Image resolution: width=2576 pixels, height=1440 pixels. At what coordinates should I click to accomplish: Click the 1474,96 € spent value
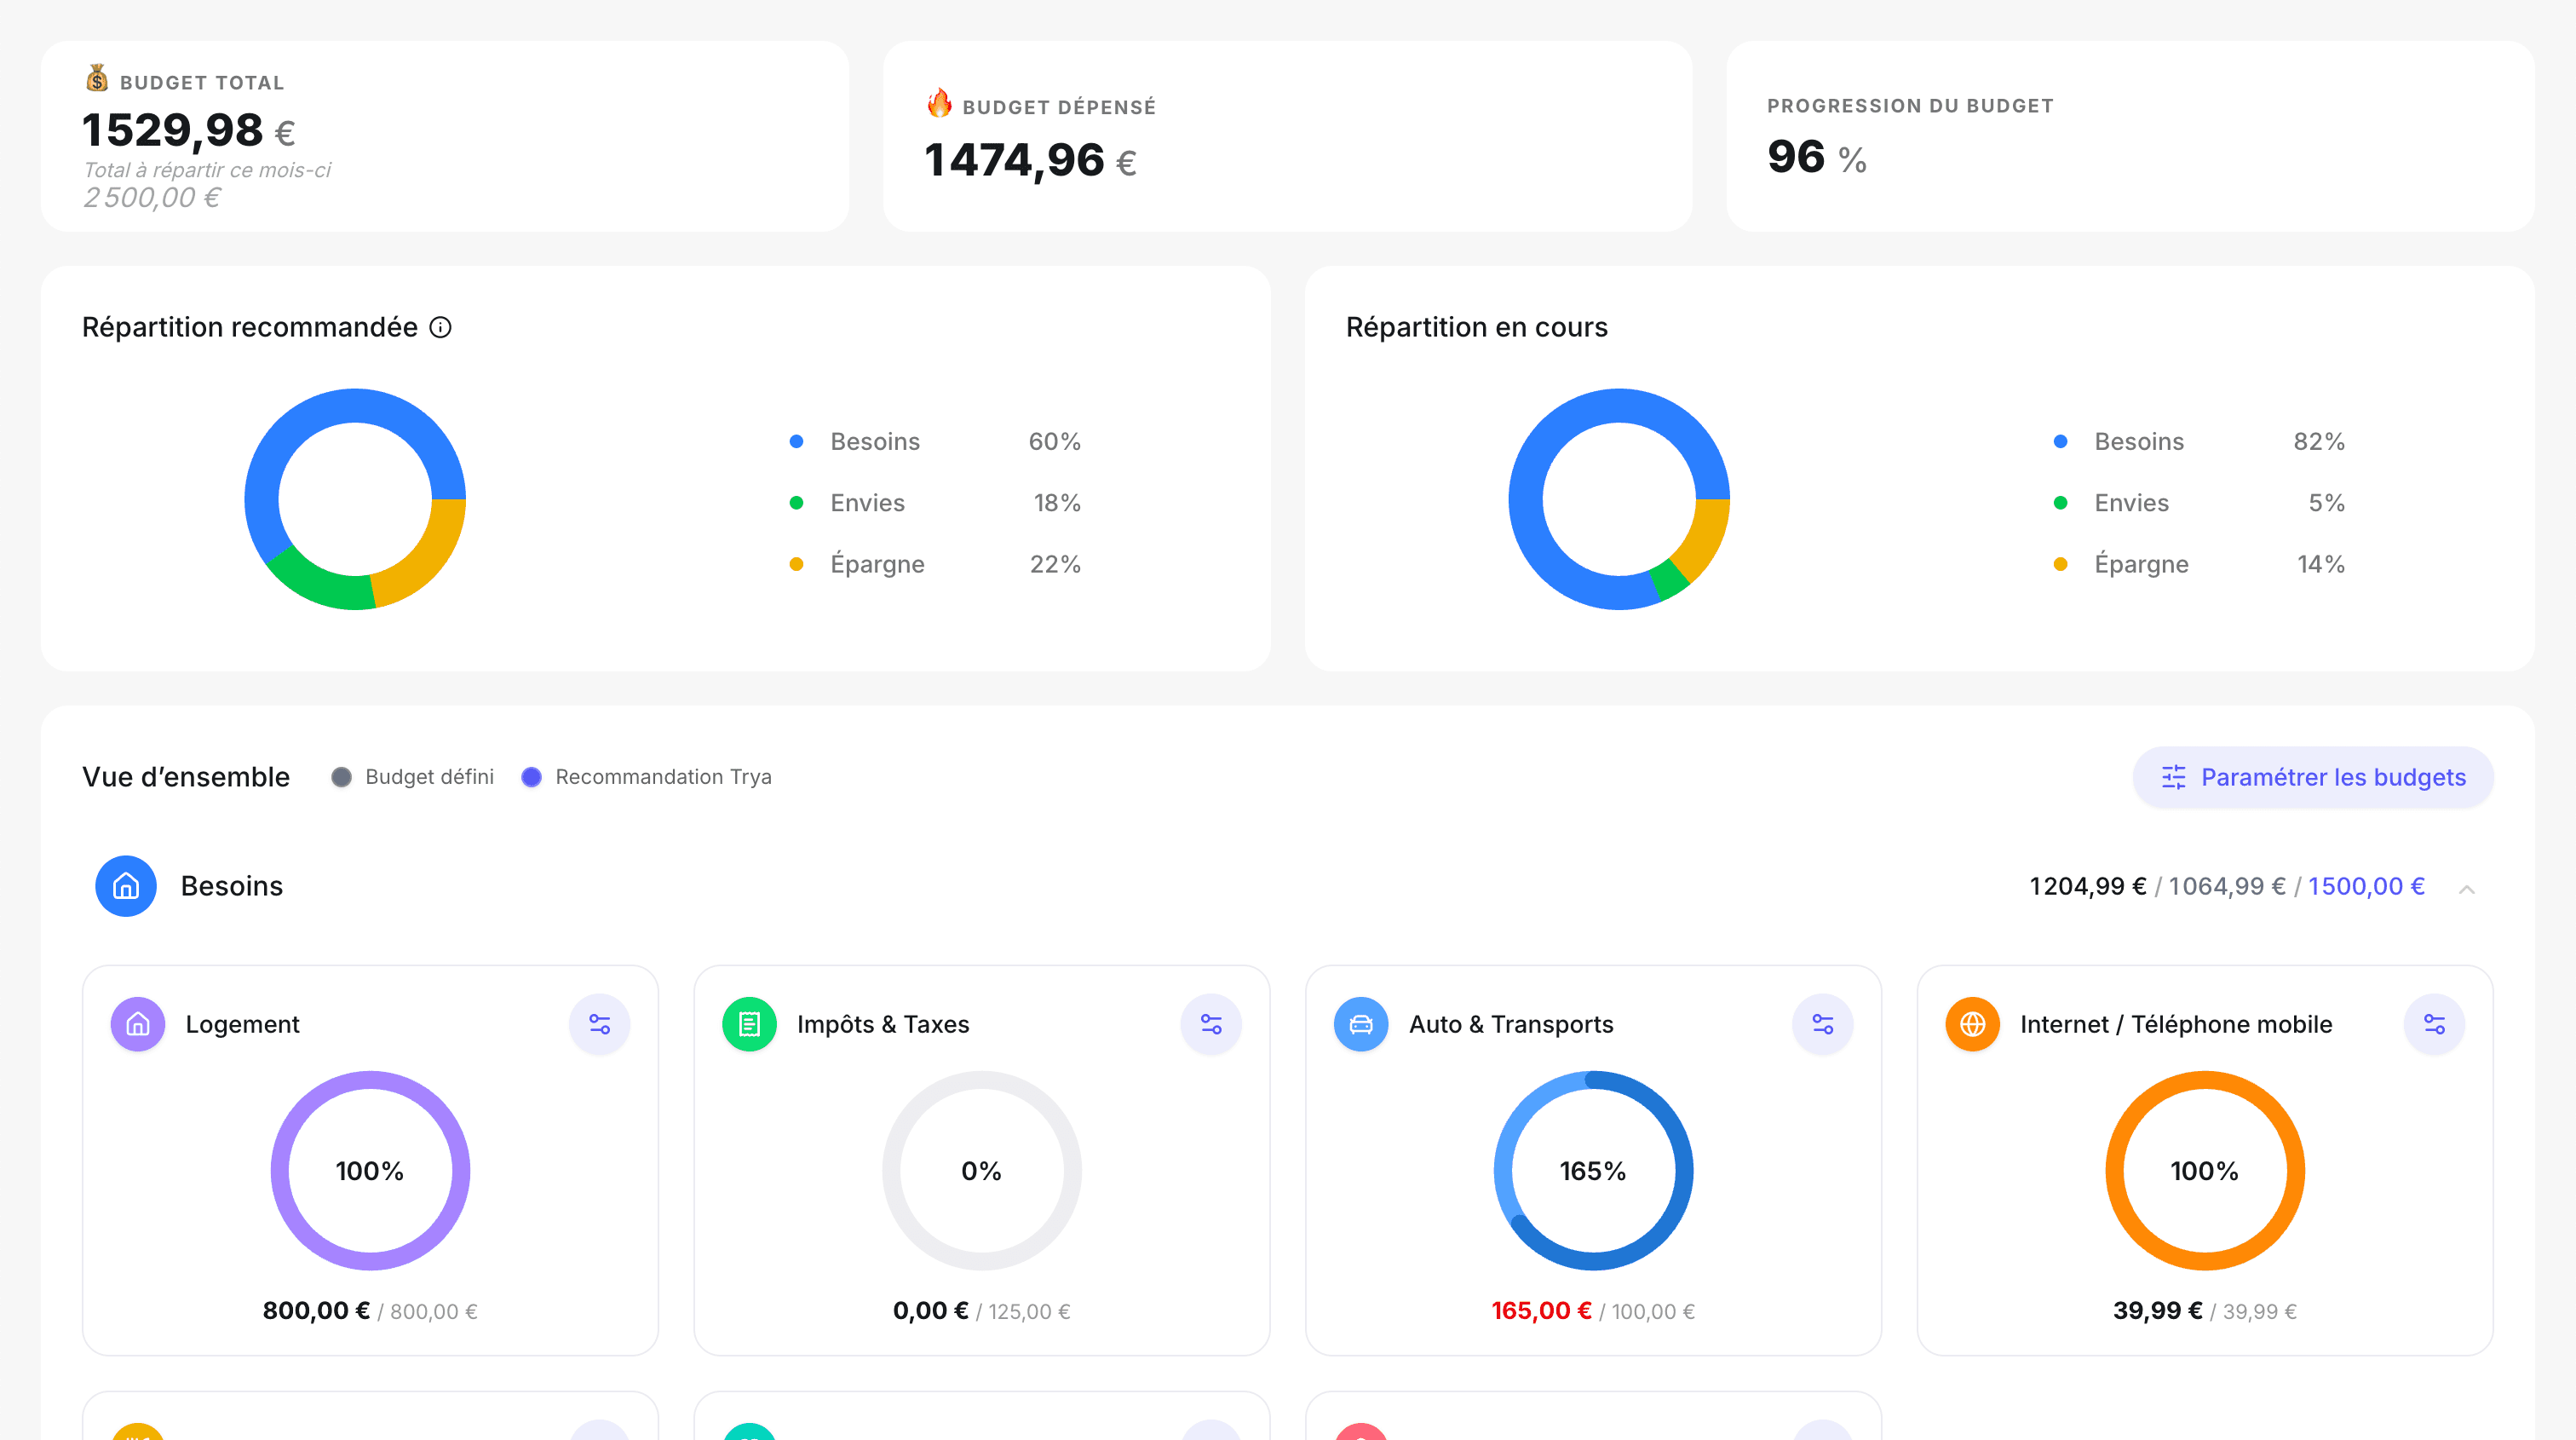(x=1031, y=160)
